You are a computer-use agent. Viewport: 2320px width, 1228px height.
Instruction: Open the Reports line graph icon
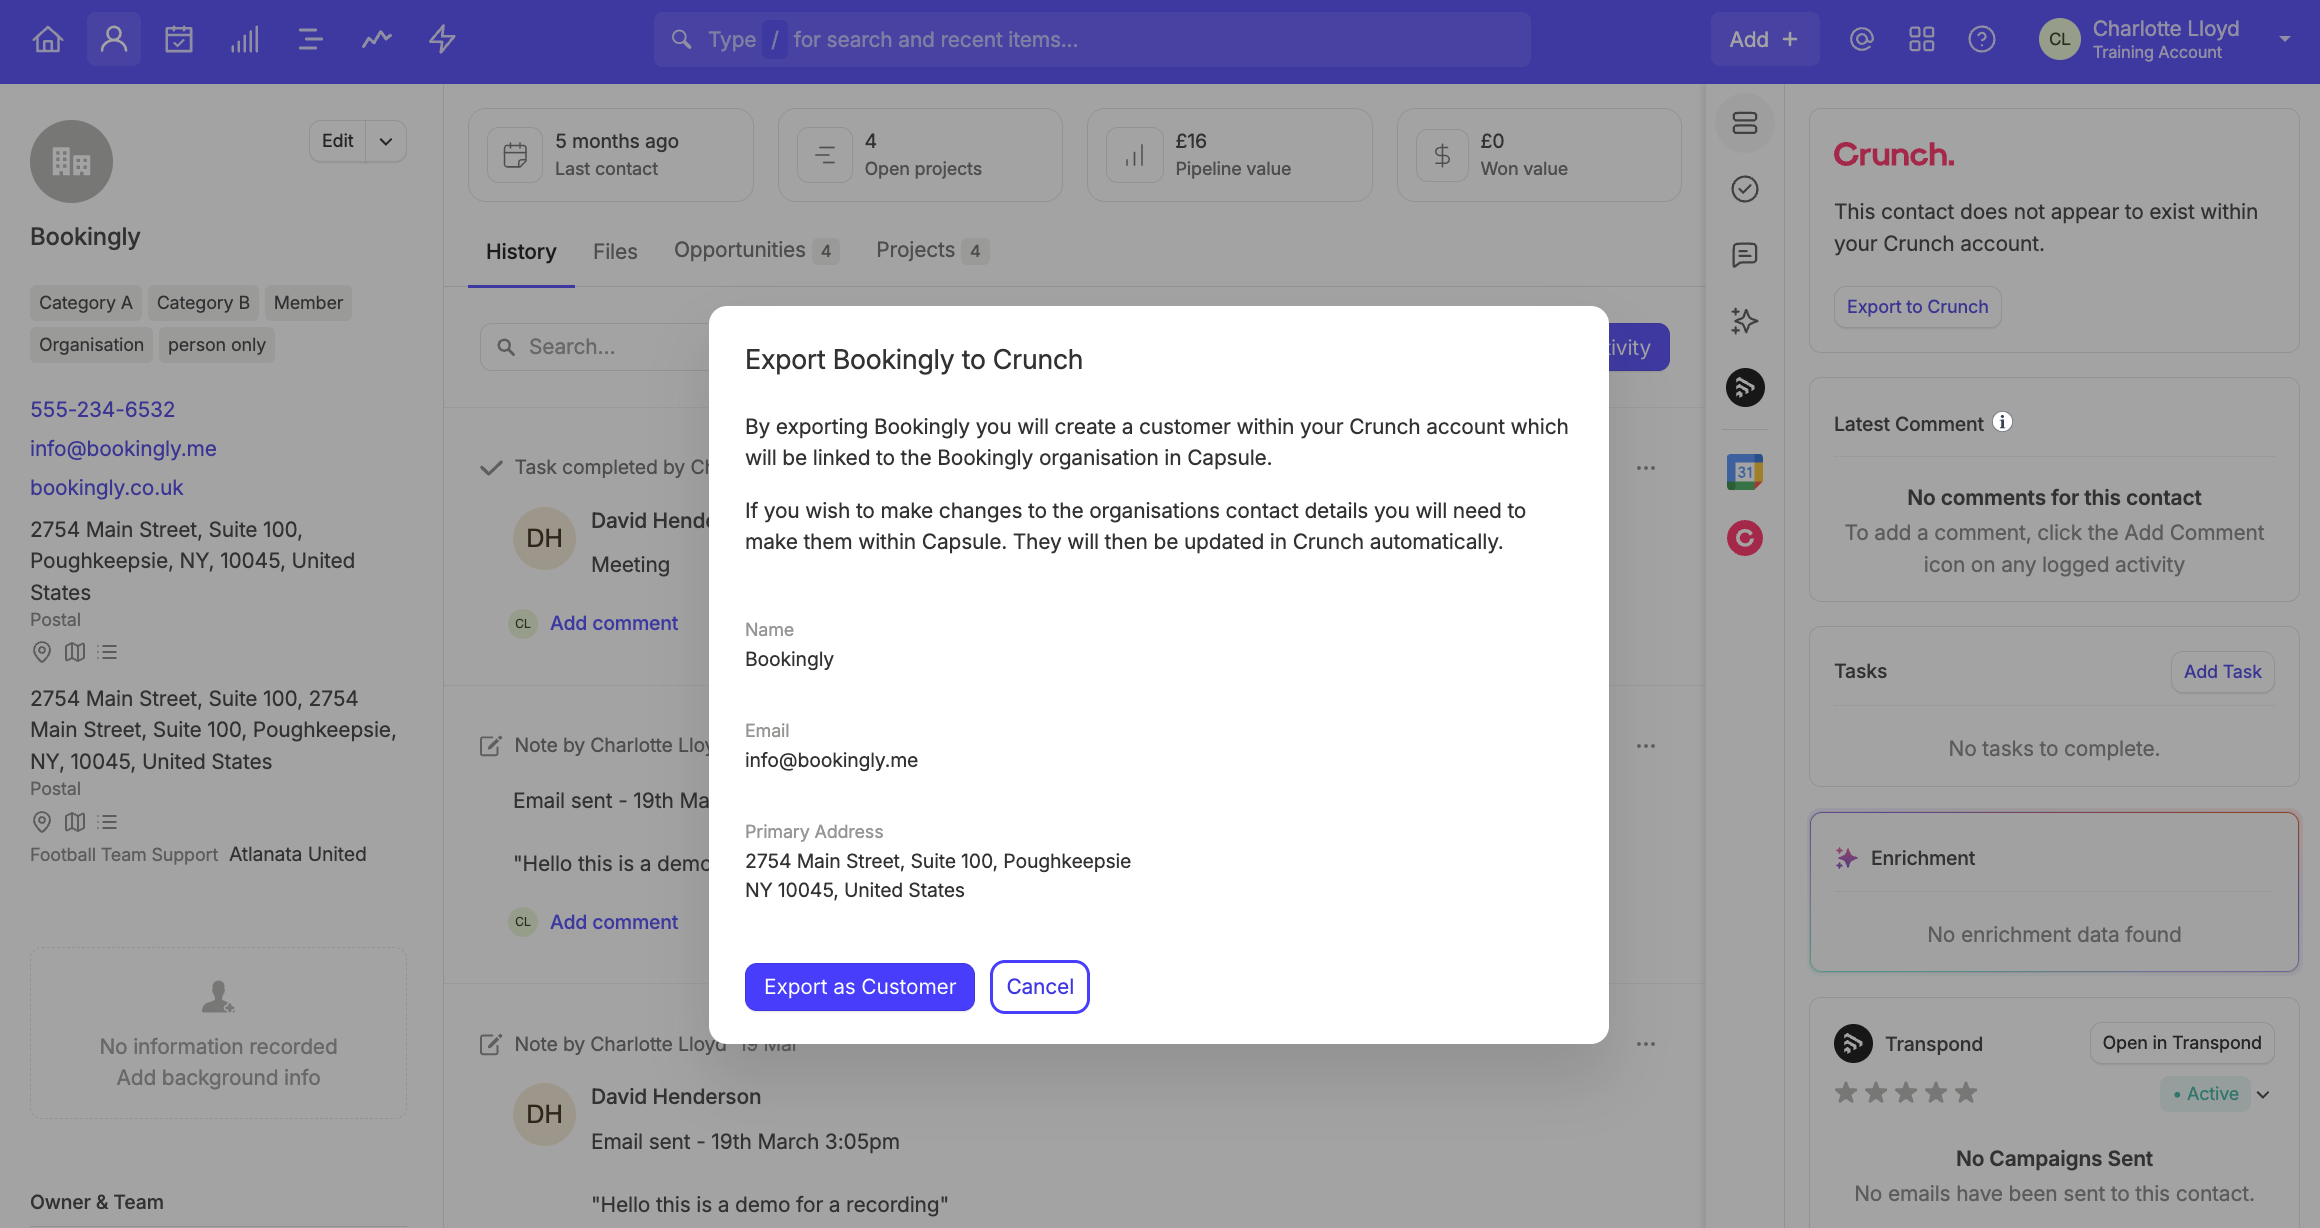[376, 39]
